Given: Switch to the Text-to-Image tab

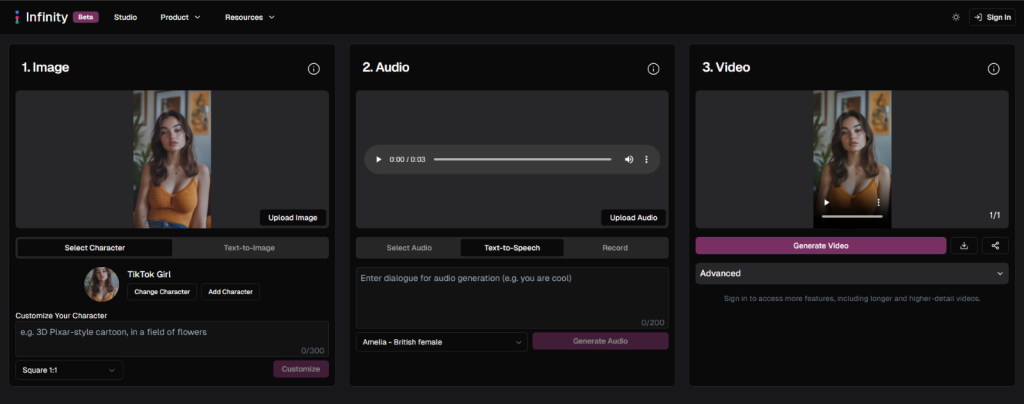Looking at the screenshot, I should pyautogui.click(x=249, y=247).
